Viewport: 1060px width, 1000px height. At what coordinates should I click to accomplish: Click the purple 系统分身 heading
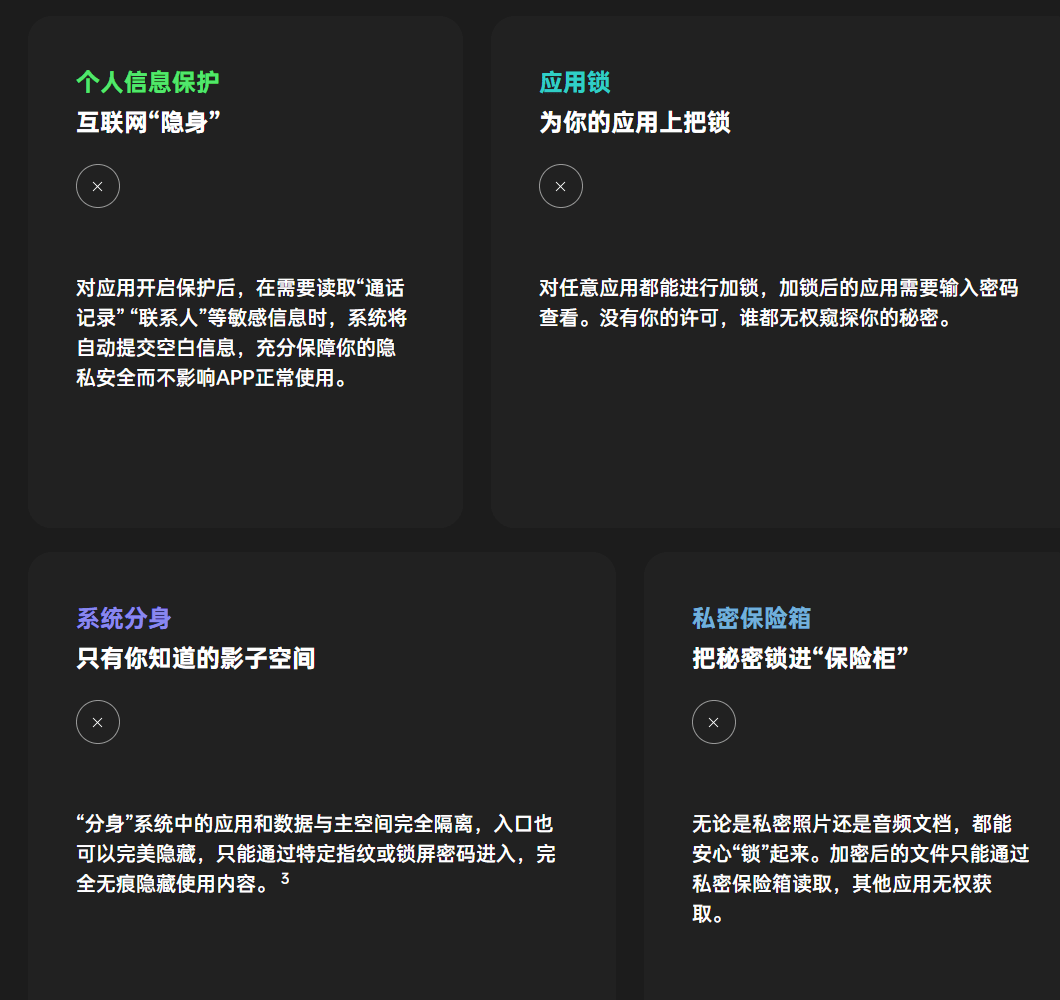[124, 618]
